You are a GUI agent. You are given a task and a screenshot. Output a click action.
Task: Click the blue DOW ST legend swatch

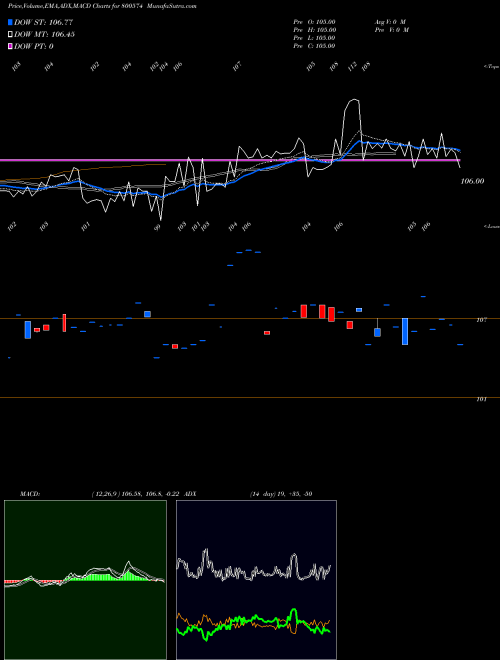11,22
